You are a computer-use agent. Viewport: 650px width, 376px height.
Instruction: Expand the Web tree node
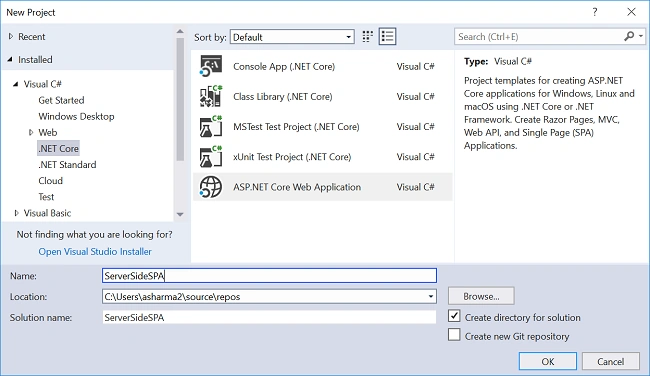pyautogui.click(x=31, y=133)
